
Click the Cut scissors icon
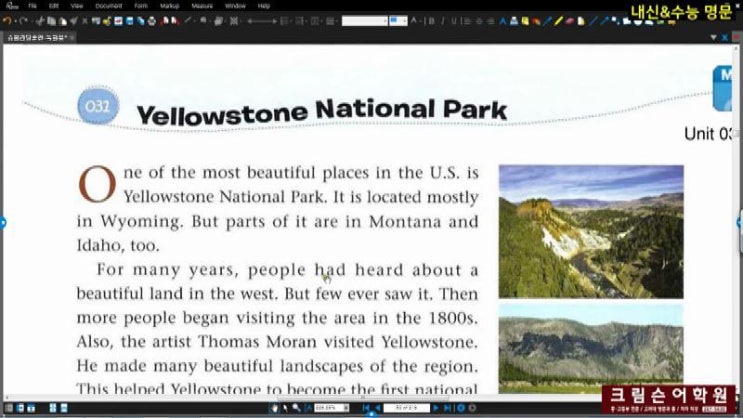(40, 21)
